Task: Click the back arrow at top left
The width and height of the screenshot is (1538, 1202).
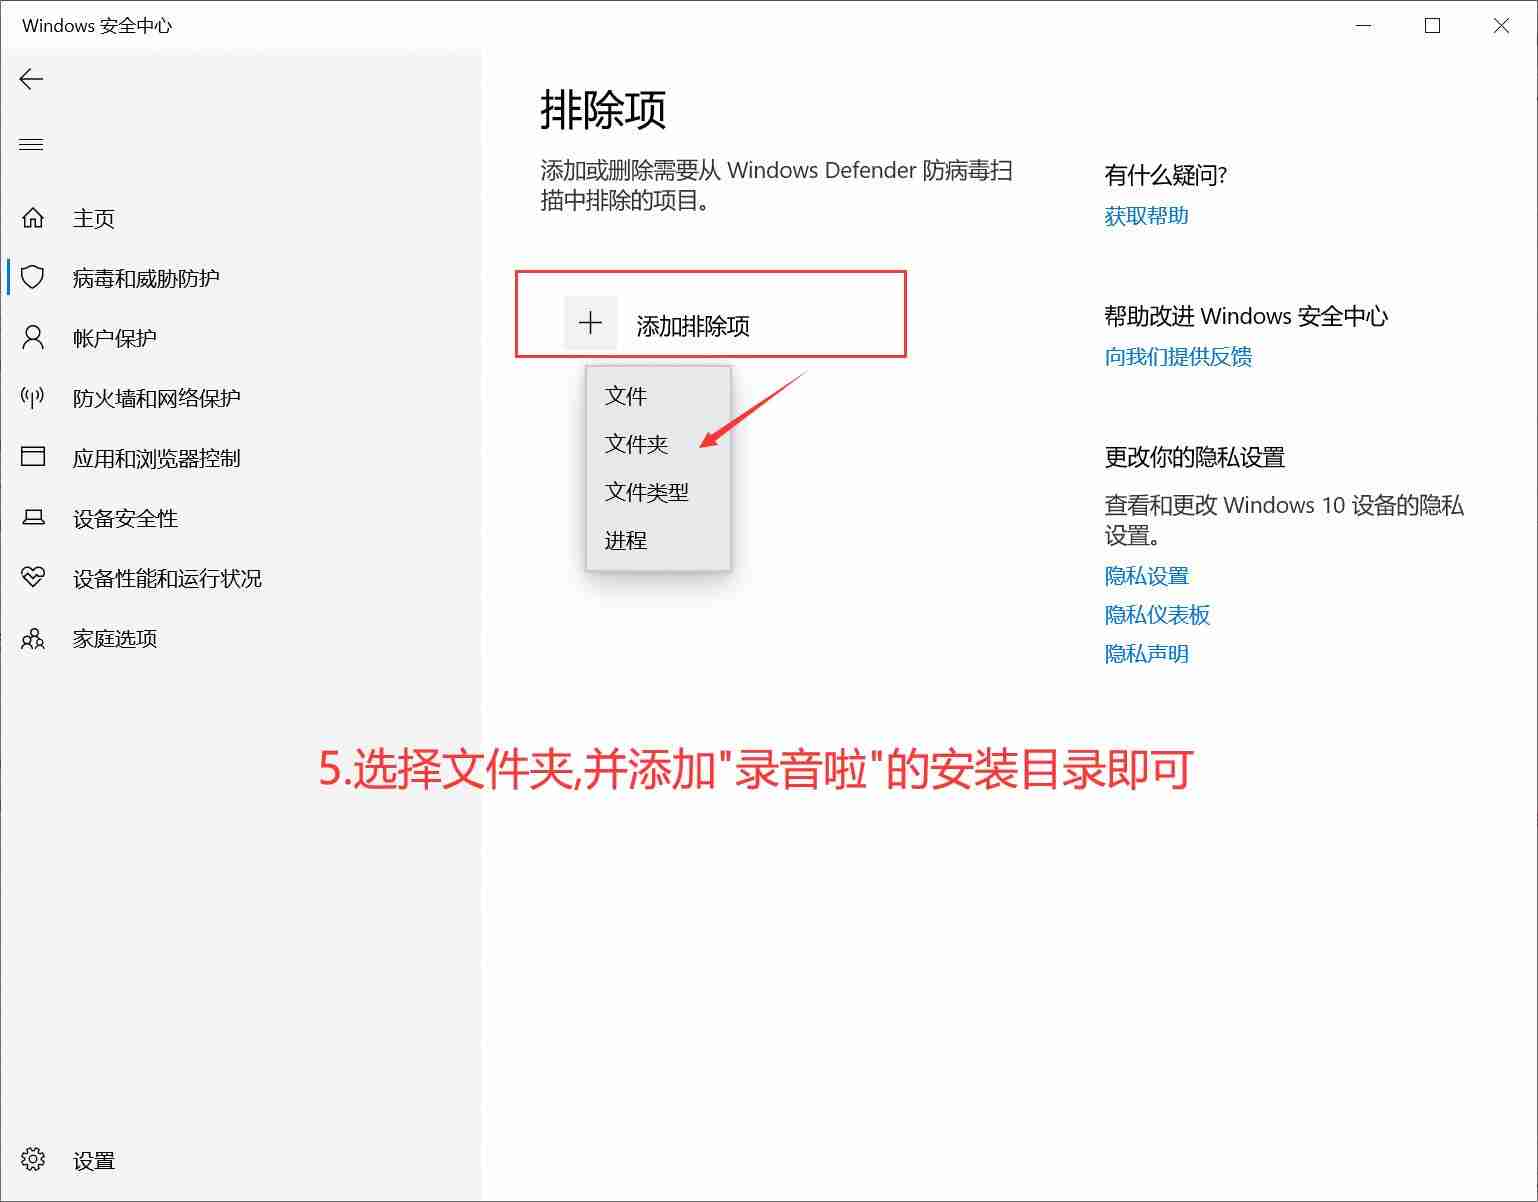Action: coord(31,79)
